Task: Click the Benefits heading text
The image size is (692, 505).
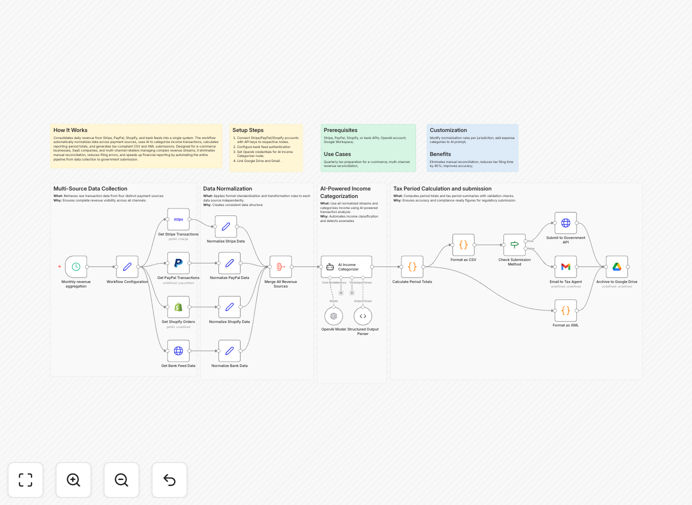Action: click(x=440, y=154)
